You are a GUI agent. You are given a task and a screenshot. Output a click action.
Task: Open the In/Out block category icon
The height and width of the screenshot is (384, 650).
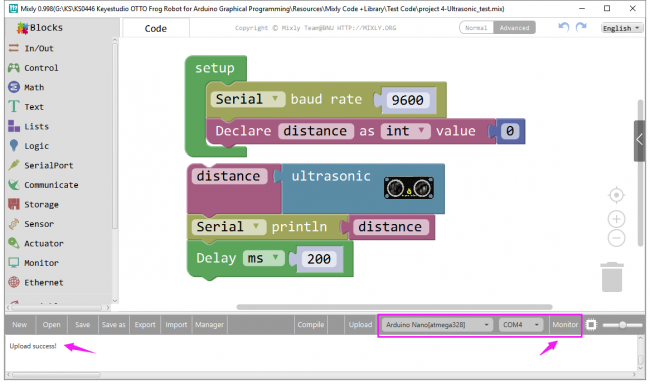tap(14, 48)
